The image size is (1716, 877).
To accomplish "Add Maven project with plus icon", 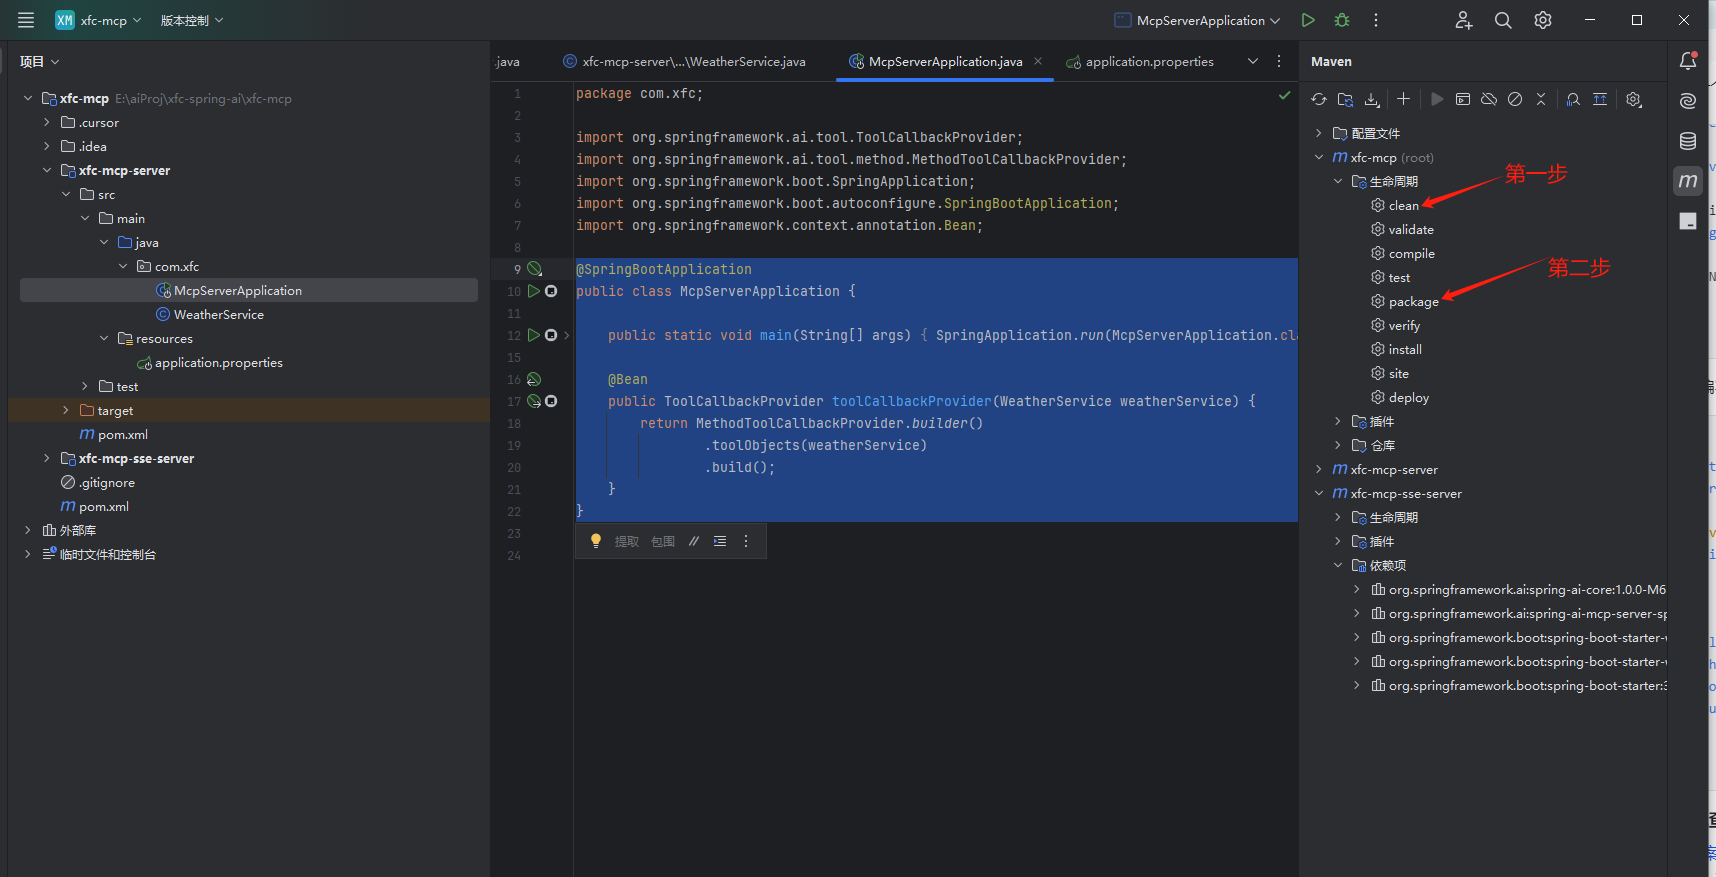I will [1403, 99].
